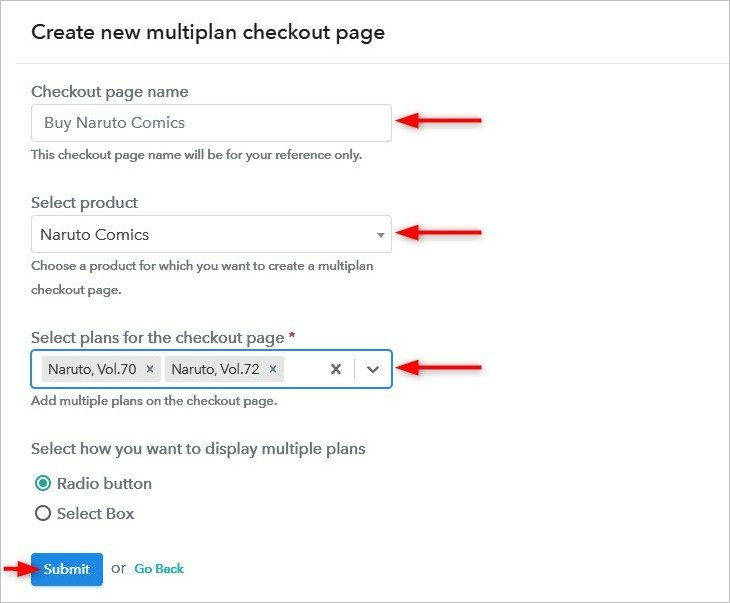Image resolution: width=730 pixels, height=603 pixels.
Task: Click the 'Select how you want to display multiple plans' label
Action: pos(198,449)
